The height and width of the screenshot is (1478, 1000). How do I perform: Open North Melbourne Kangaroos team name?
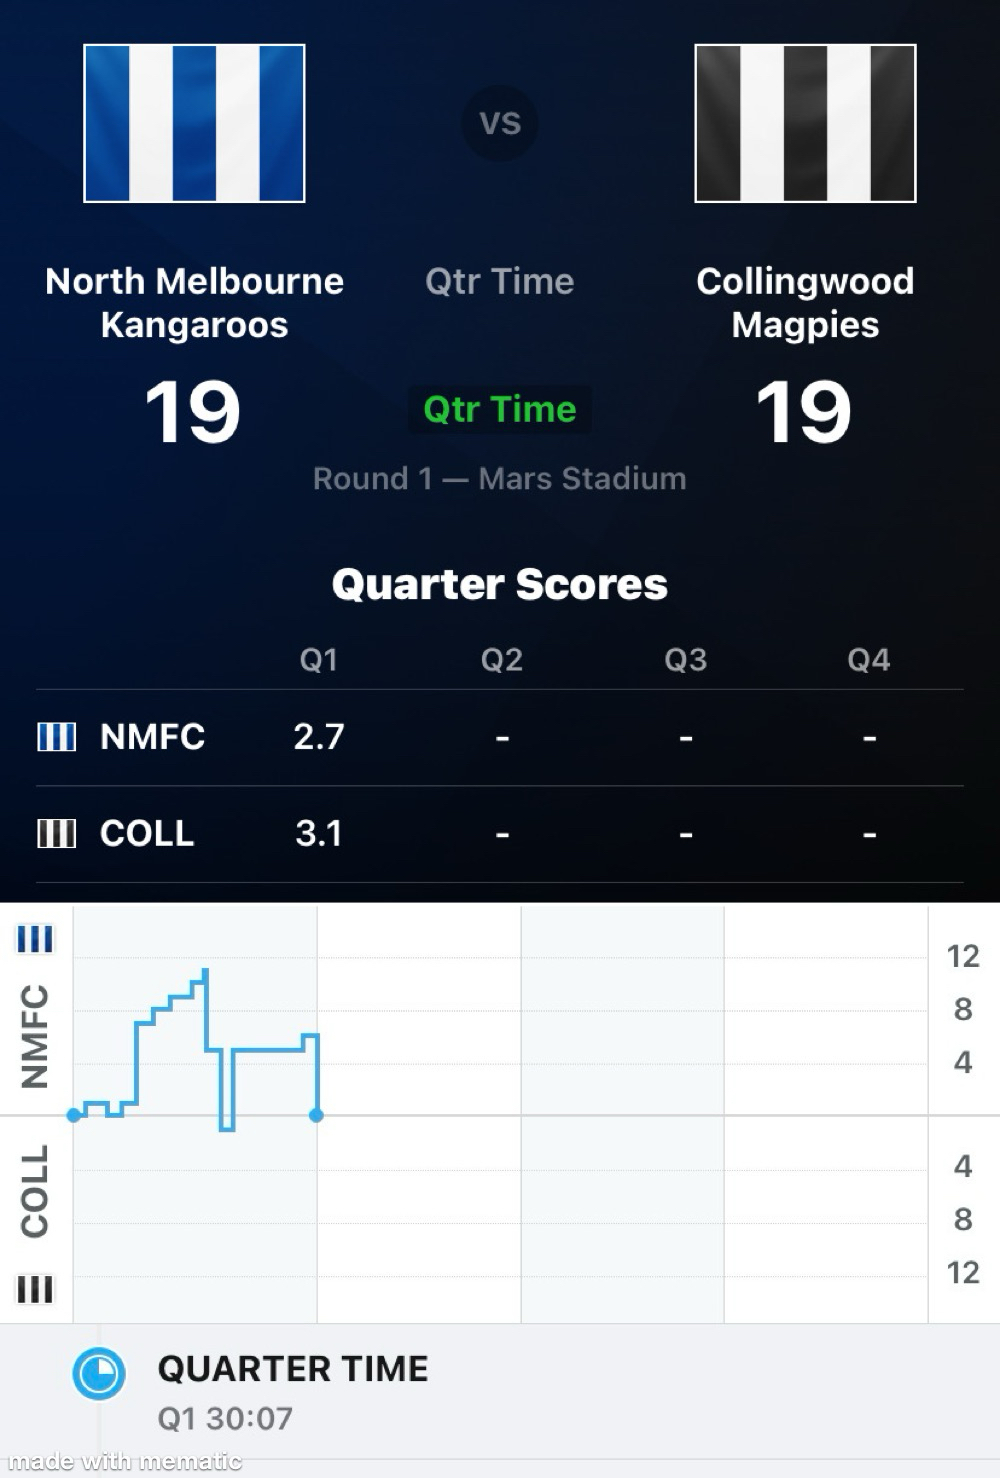tap(194, 303)
